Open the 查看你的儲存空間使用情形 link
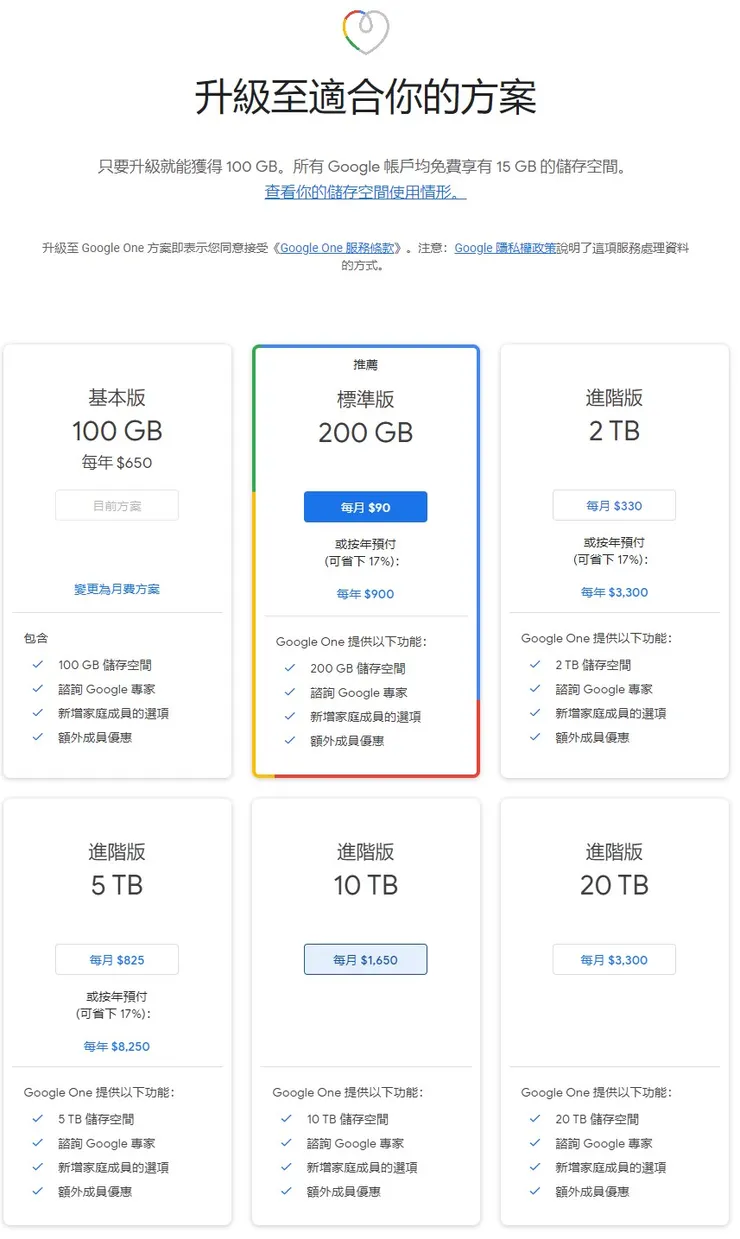Image resolution: width=740 pixels, height=1239 pixels. click(365, 192)
